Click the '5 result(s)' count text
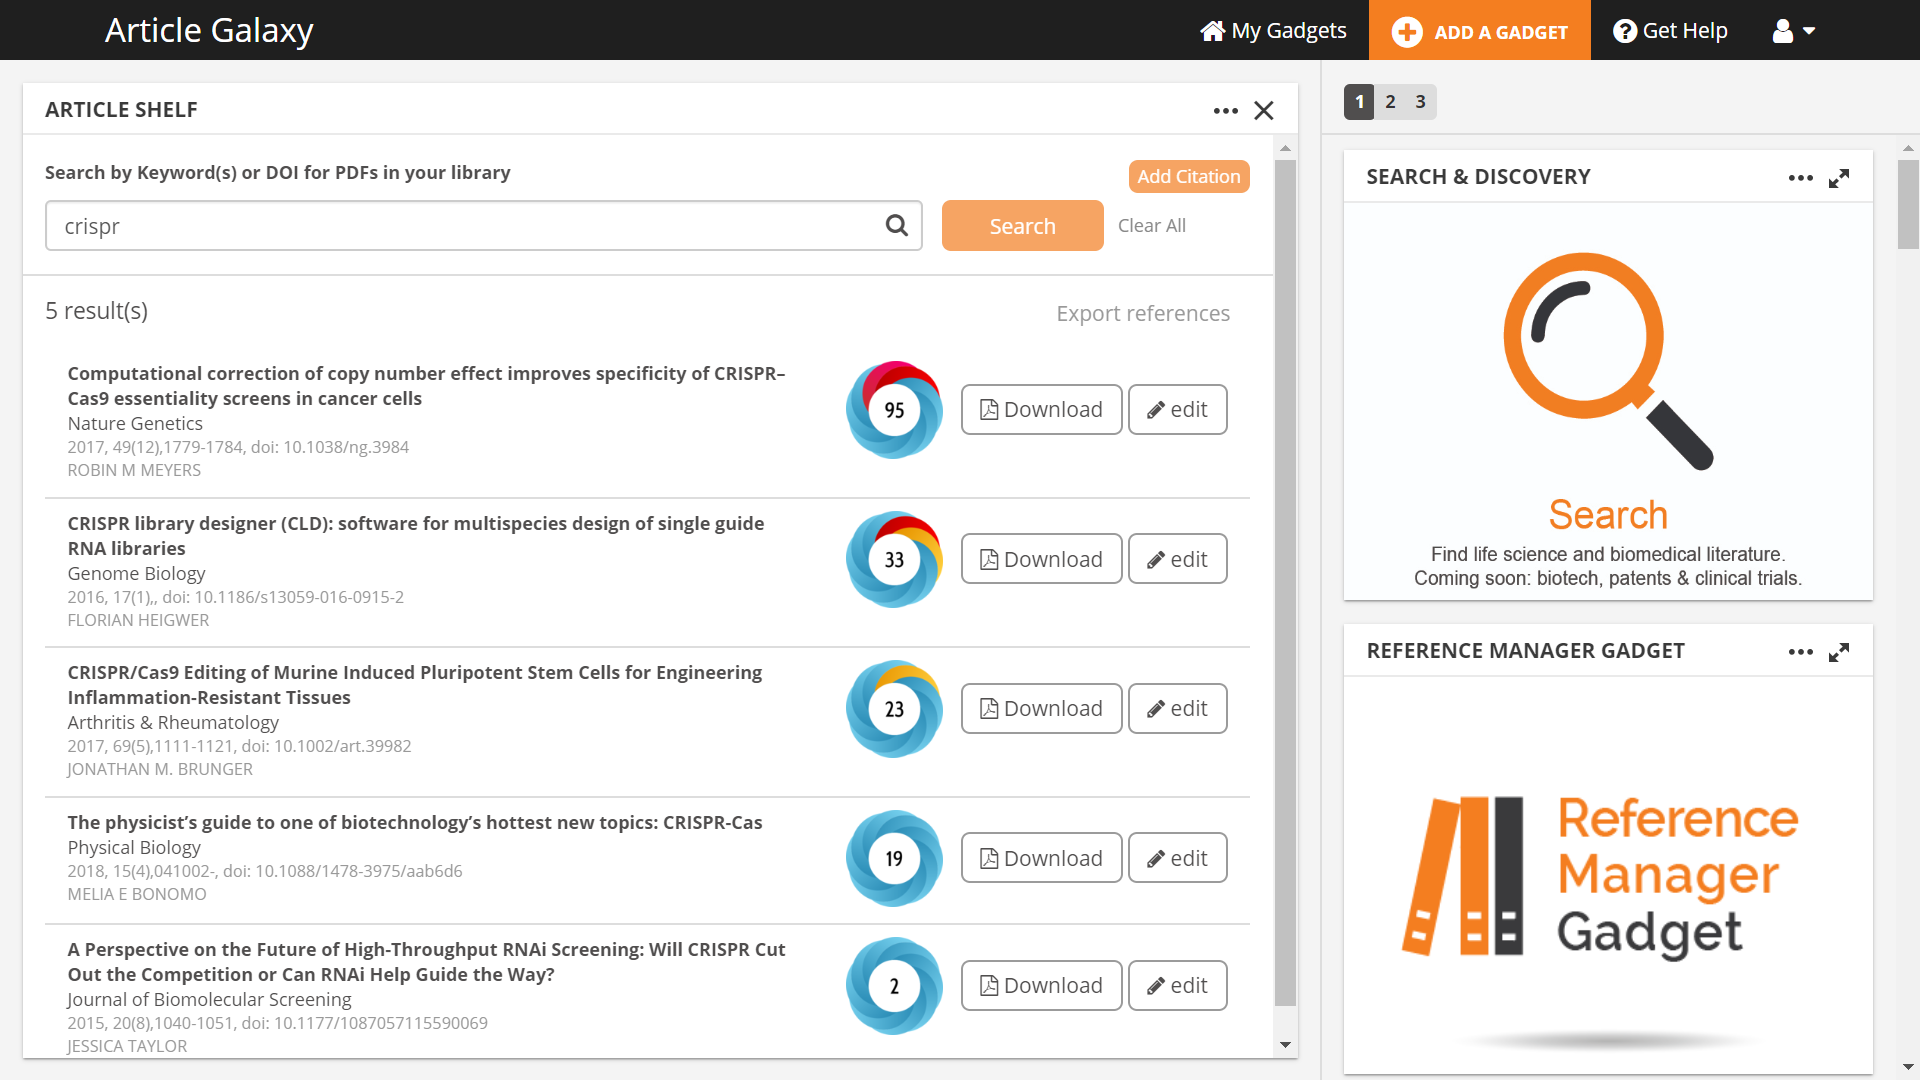The image size is (1920, 1080). [96, 311]
